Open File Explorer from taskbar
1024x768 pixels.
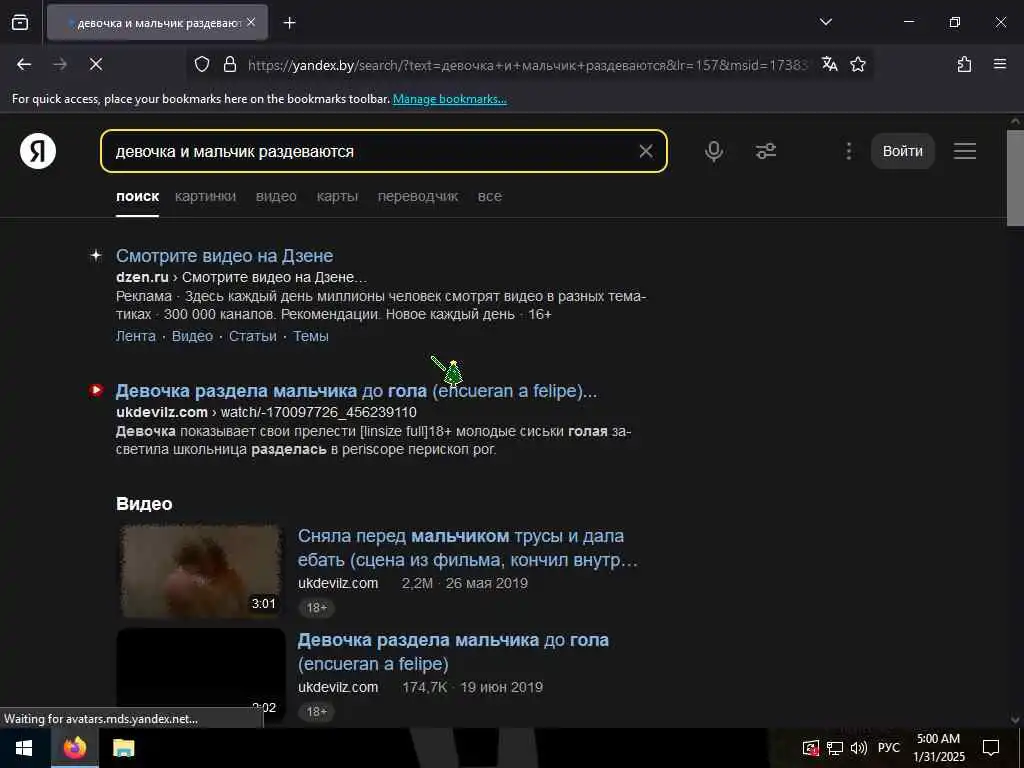coord(123,748)
